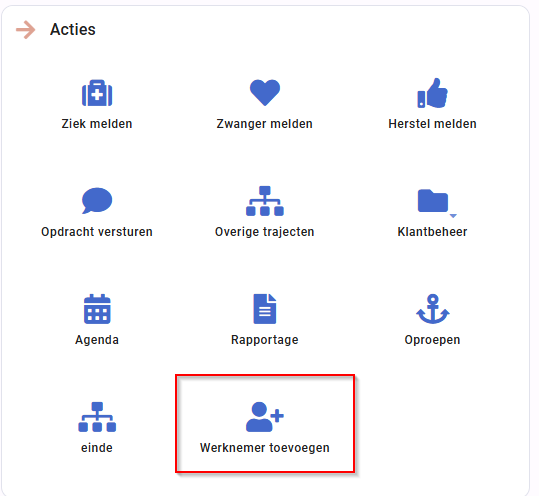Click the Acties panel heading
This screenshot has height=496, width=539.
tap(73, 30)
